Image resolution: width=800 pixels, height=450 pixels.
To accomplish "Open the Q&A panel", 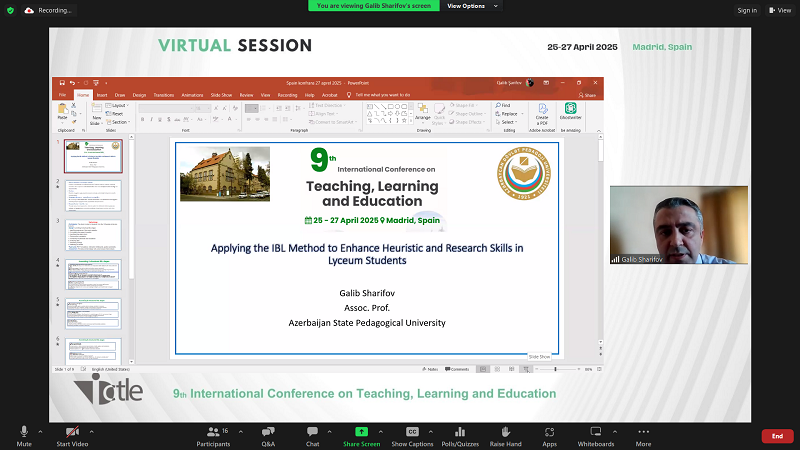I will (268, 434).
